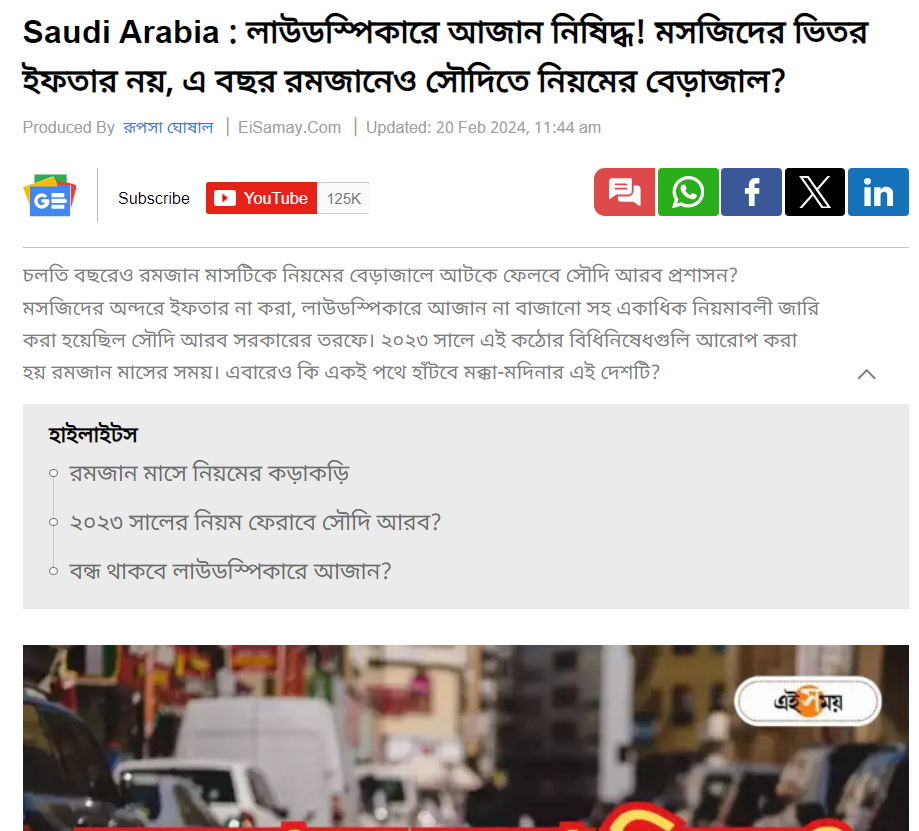Image resolution: width=919 pixels, height=831 pixels.
Task: Open the article image thumbnail
Action: (466, 738)
